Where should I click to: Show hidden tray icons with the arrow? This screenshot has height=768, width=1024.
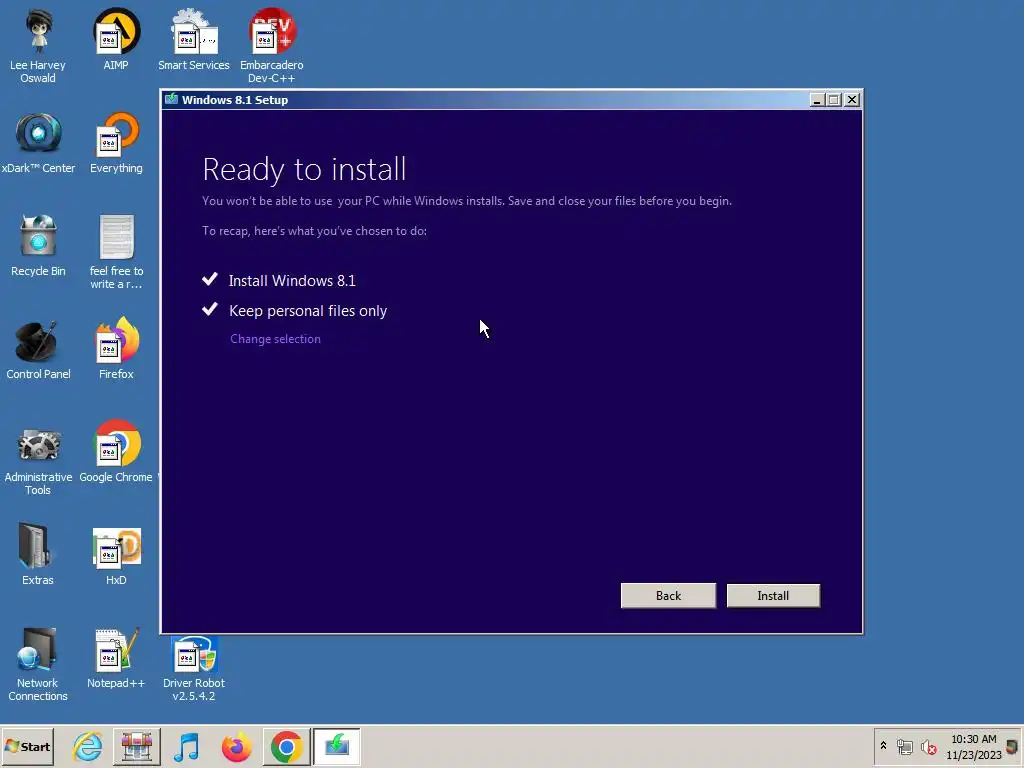coord(883,746)
